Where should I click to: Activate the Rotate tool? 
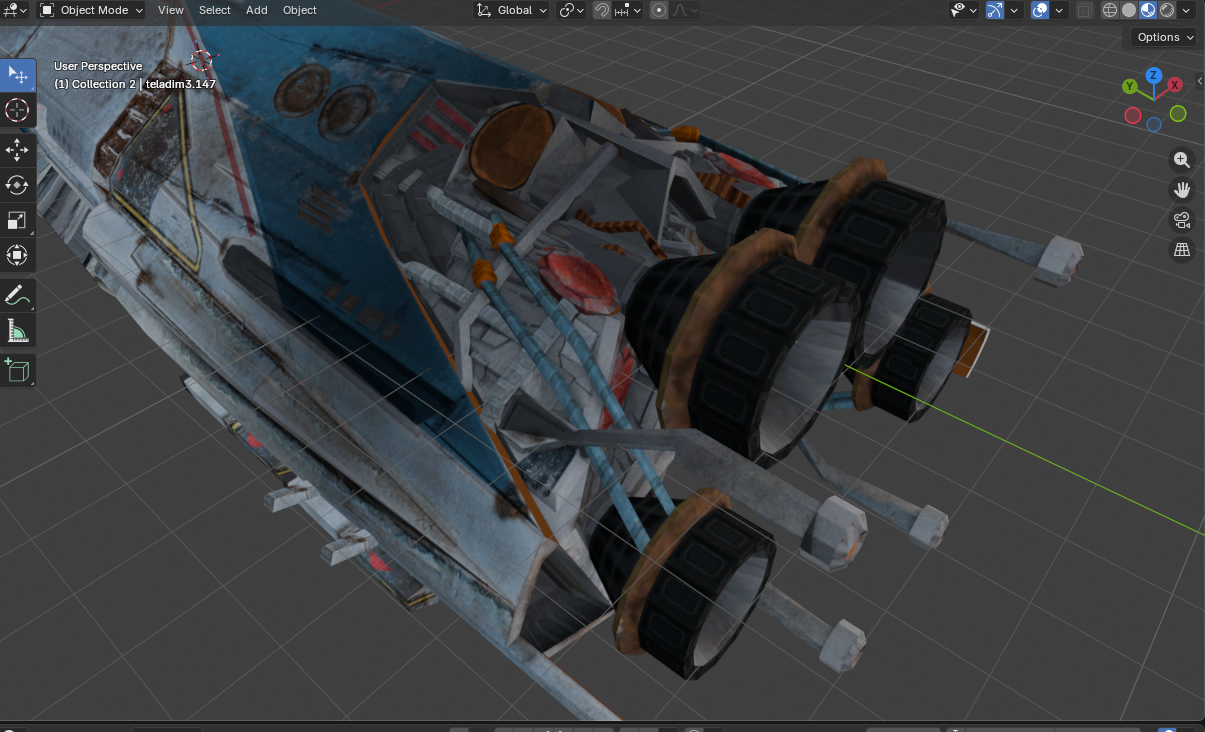pos(17,185)
